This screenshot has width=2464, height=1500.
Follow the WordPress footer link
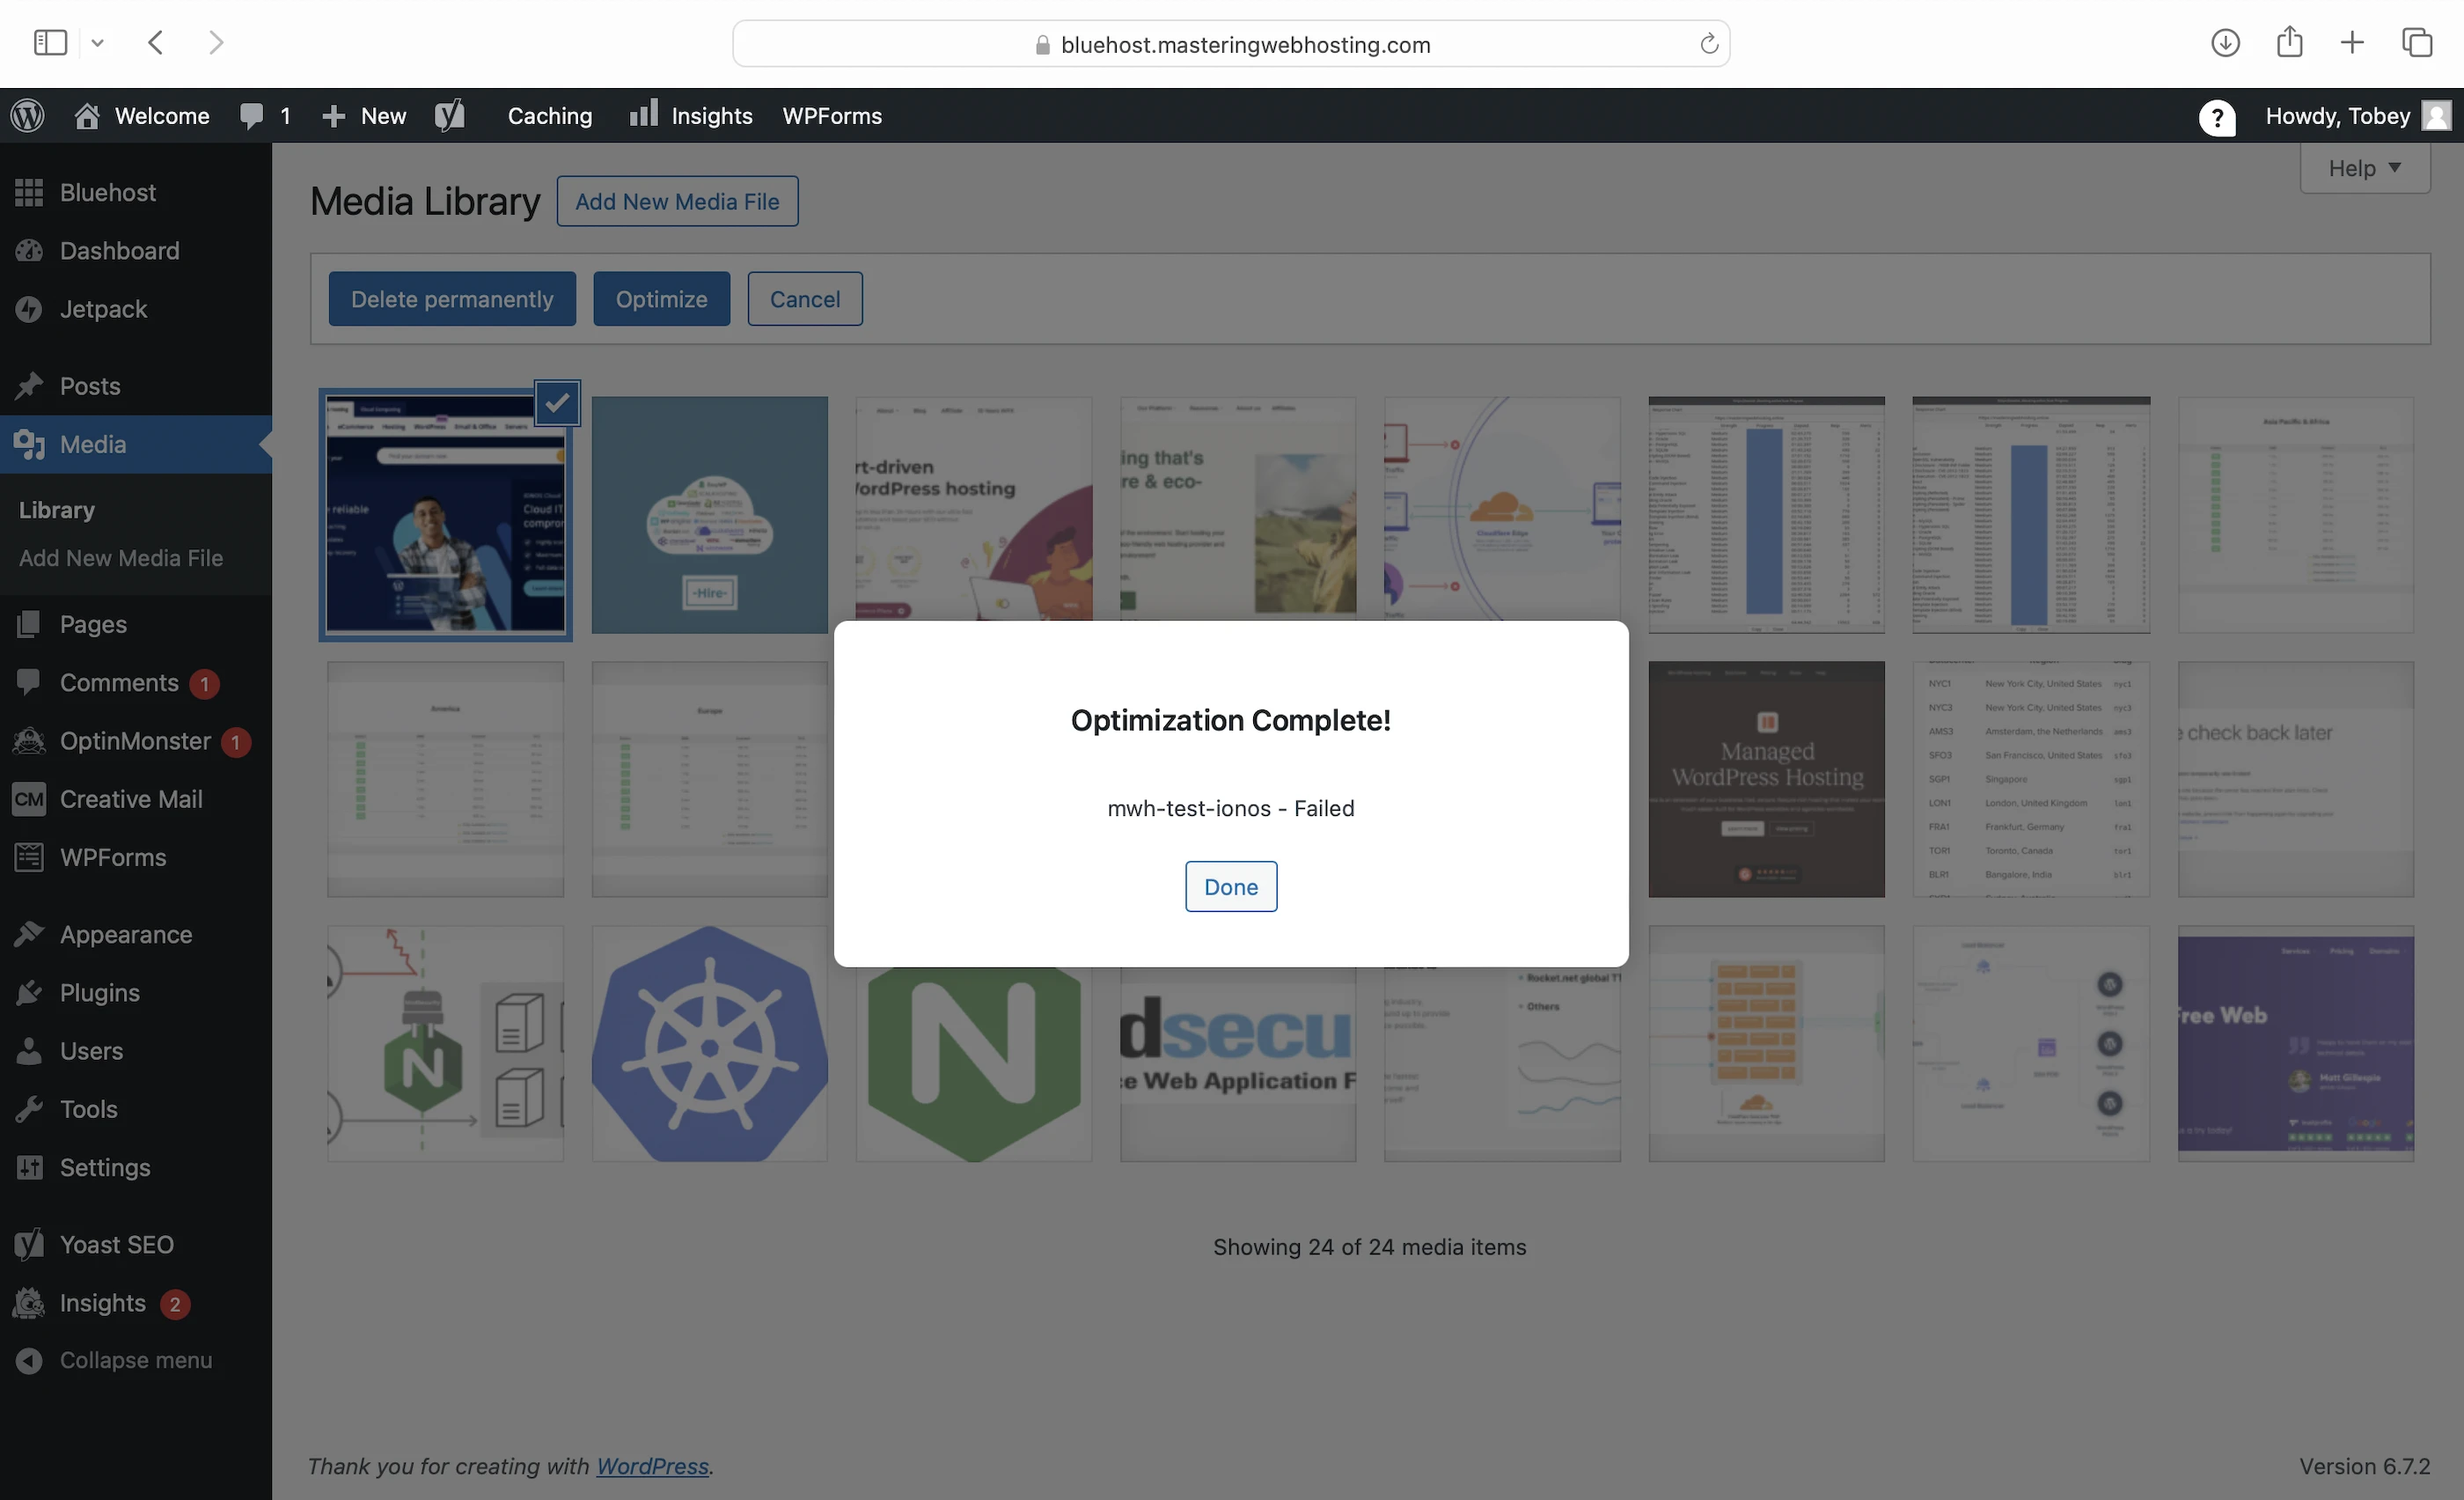[652, 1466]
